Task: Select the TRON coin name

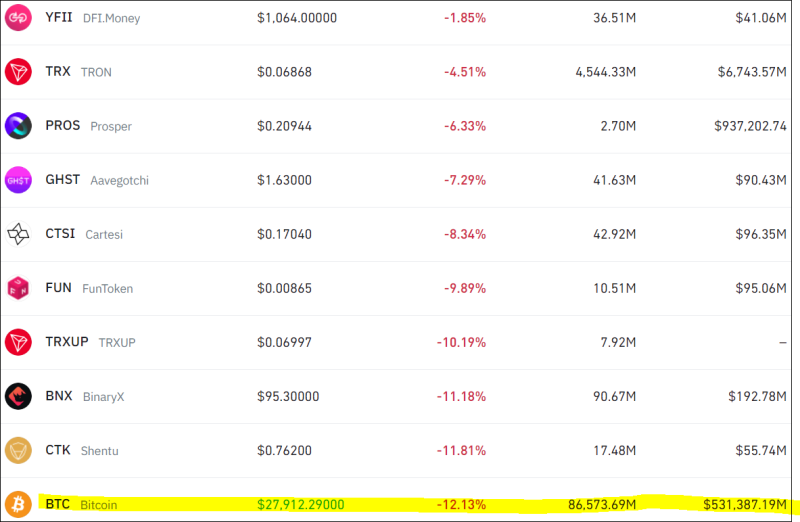Action: coord(96,72)
